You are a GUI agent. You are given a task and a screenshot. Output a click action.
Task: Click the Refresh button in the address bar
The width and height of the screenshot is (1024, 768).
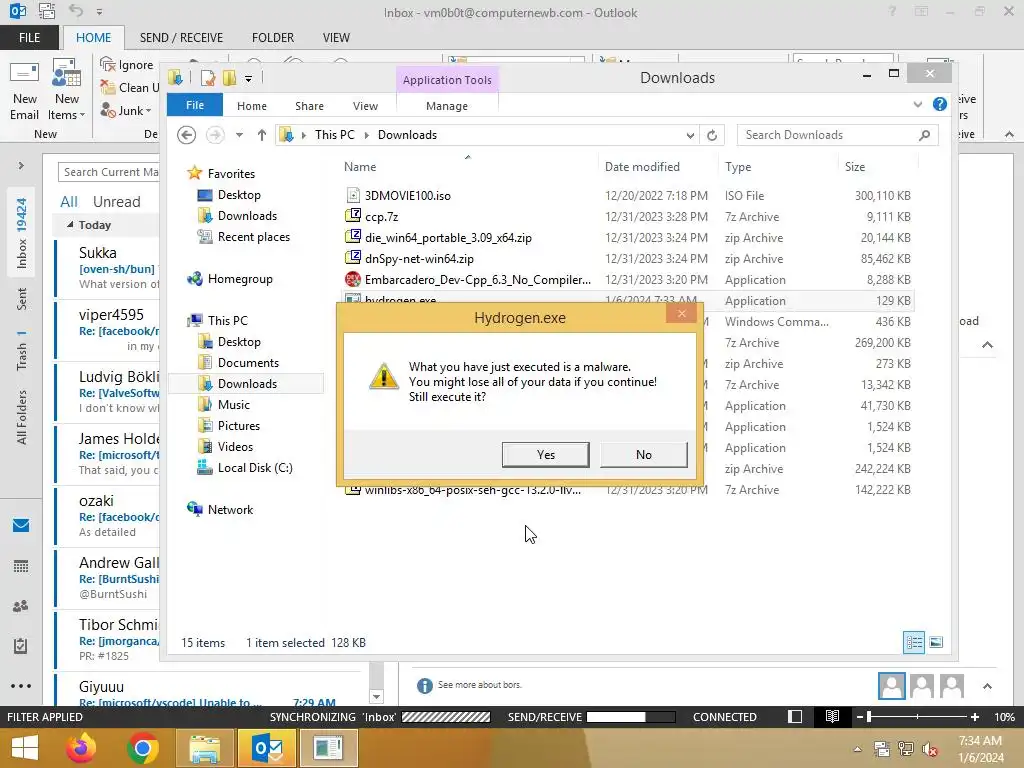click(712, 135)
